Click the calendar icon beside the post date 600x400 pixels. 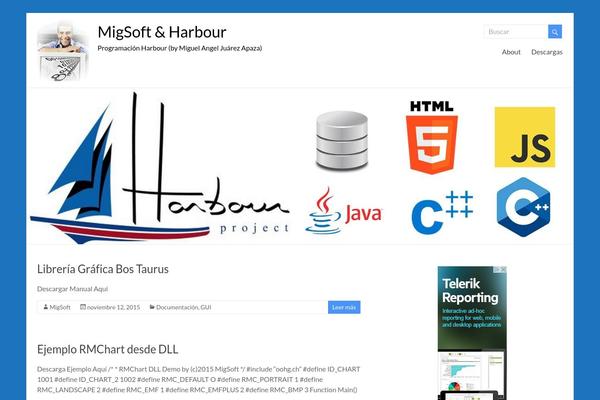pyautogui.click(x=83, y=307)
